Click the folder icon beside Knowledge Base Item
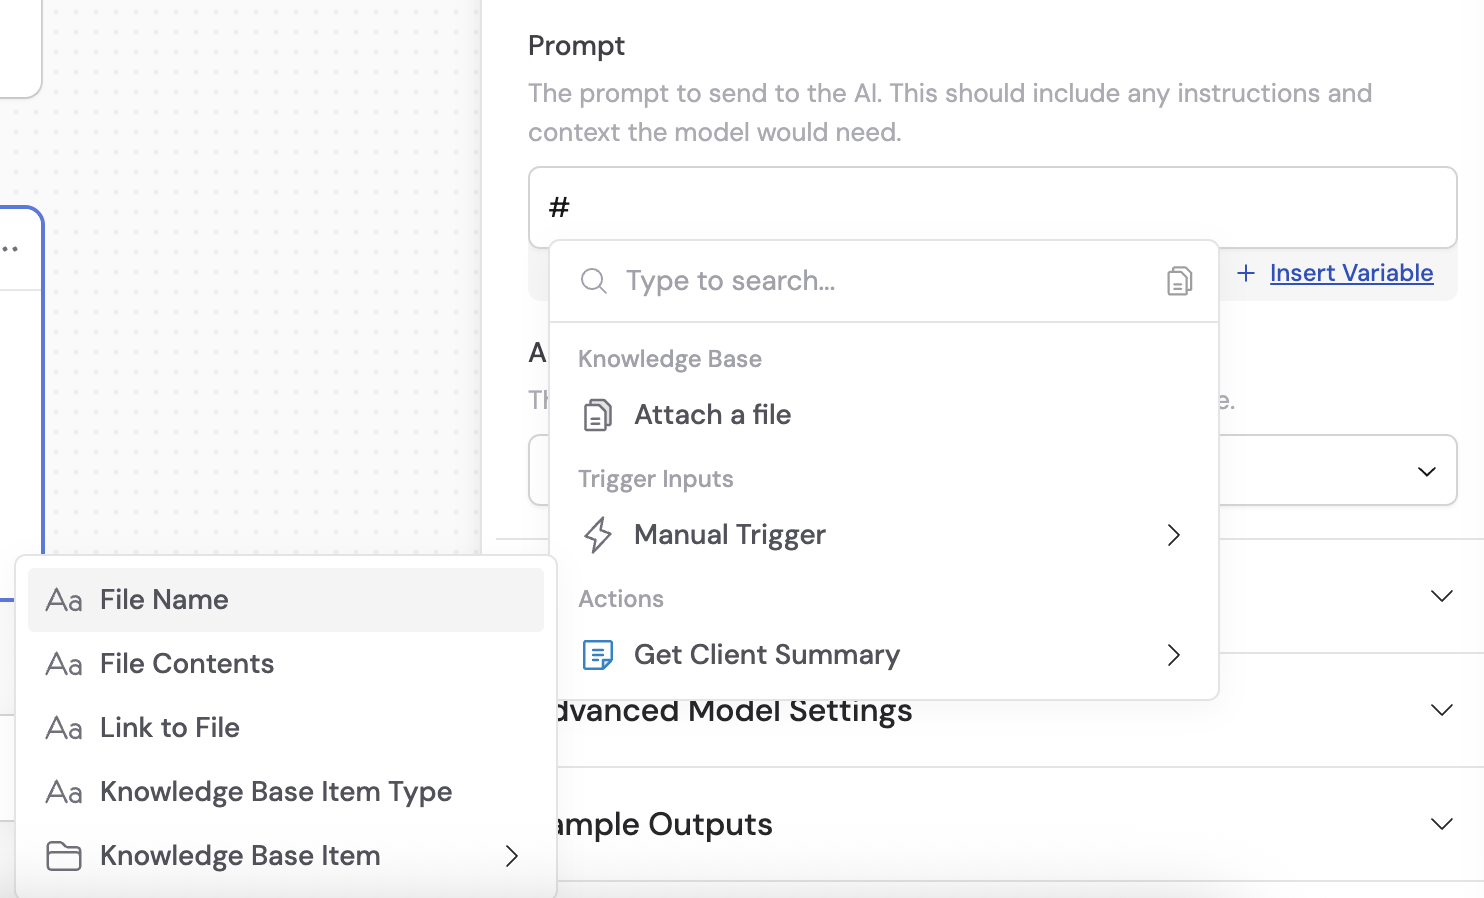1484x898 pixels. coord(63,856)
